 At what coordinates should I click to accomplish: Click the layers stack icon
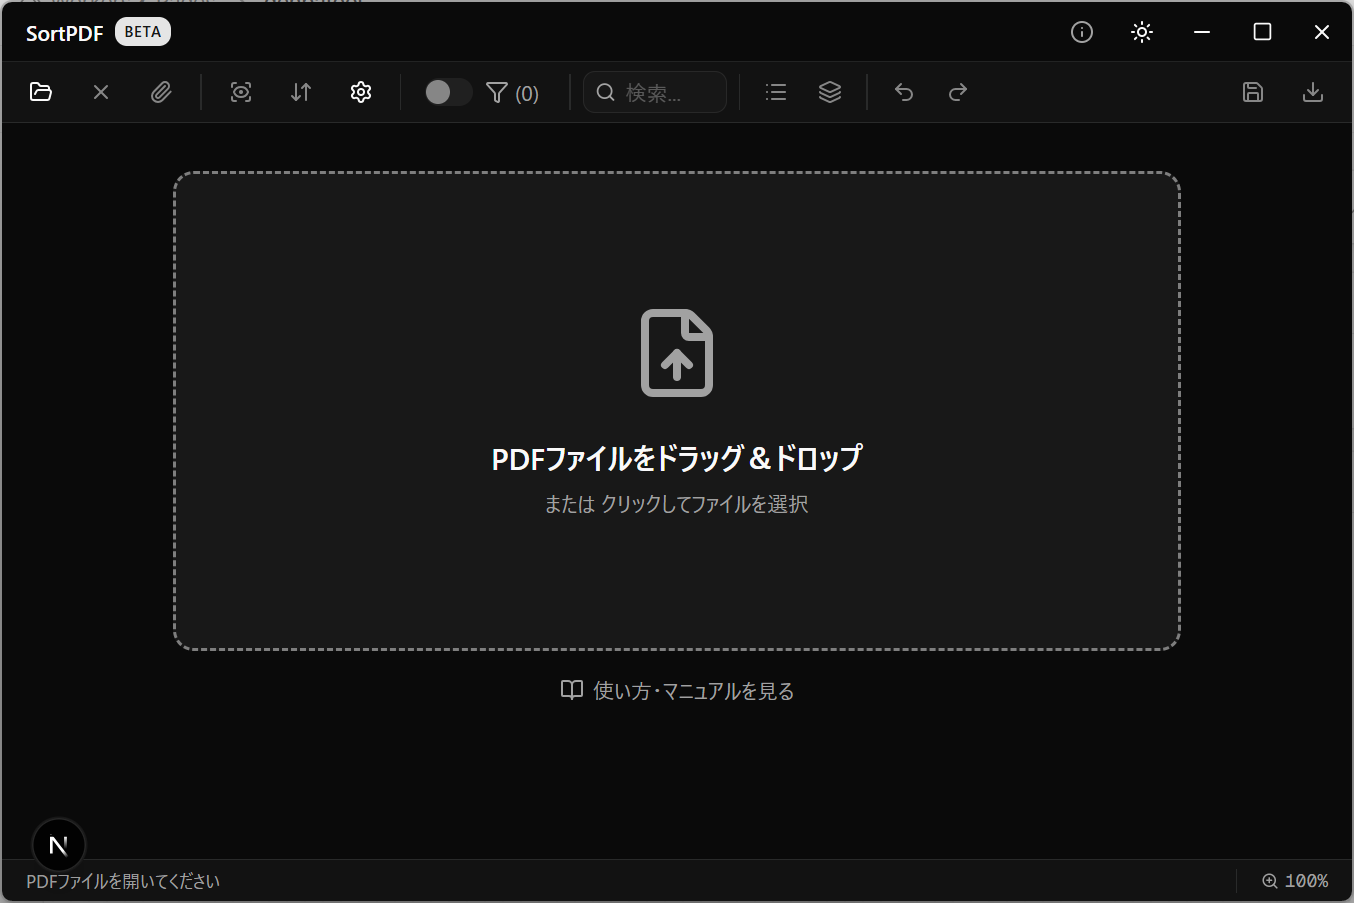pos(830,92)
